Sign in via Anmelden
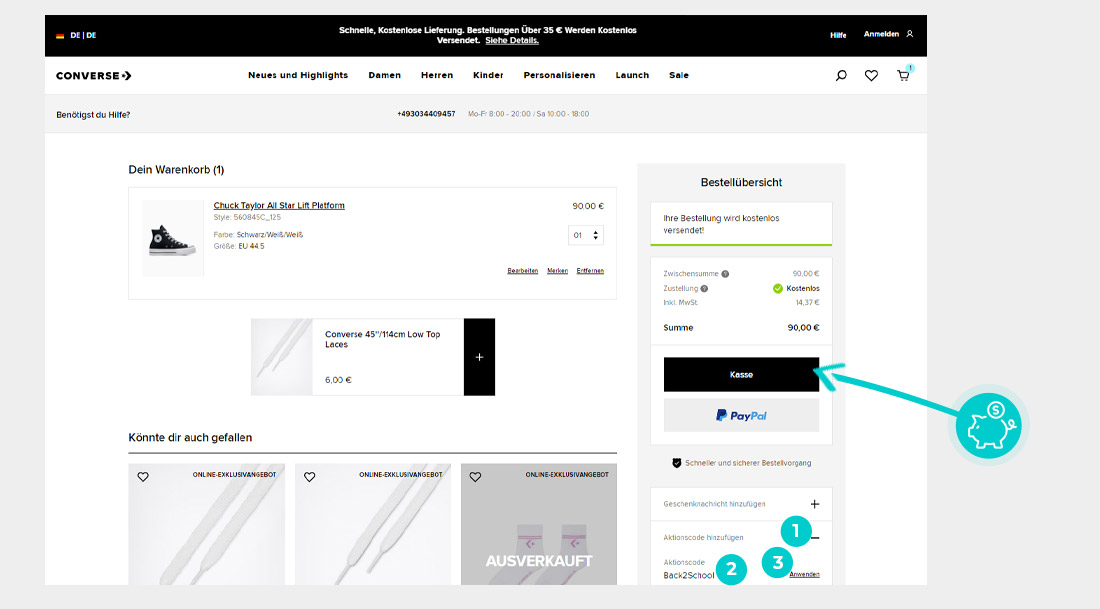 coord(888,34)
